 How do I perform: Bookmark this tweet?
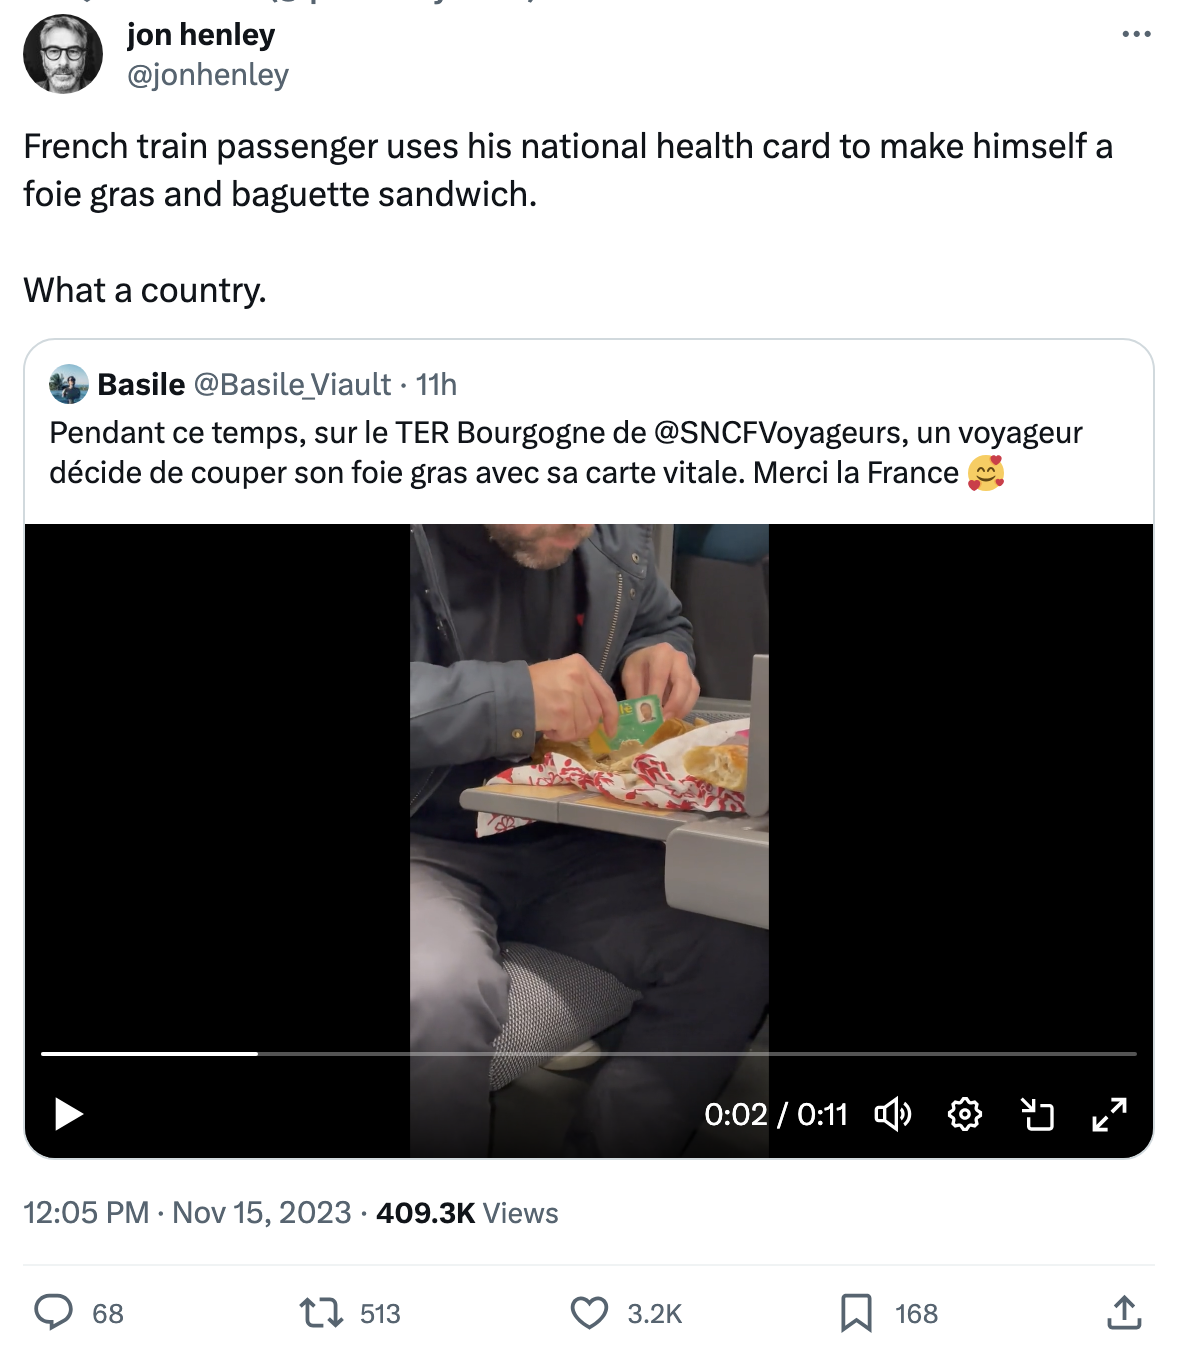pyautogui.click(x=856, y=1312)
